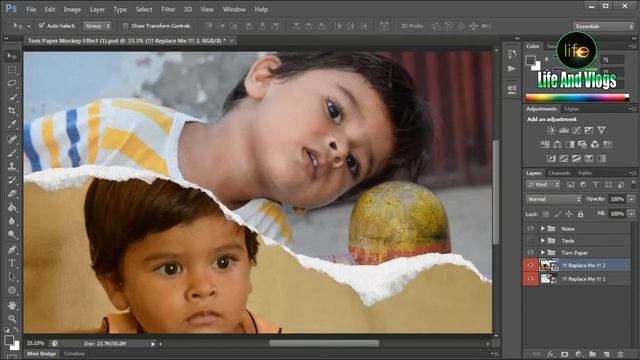Viewport: 640px width, 360px height.
Task: Toggle lock position icon
Action: coord(569,214)
